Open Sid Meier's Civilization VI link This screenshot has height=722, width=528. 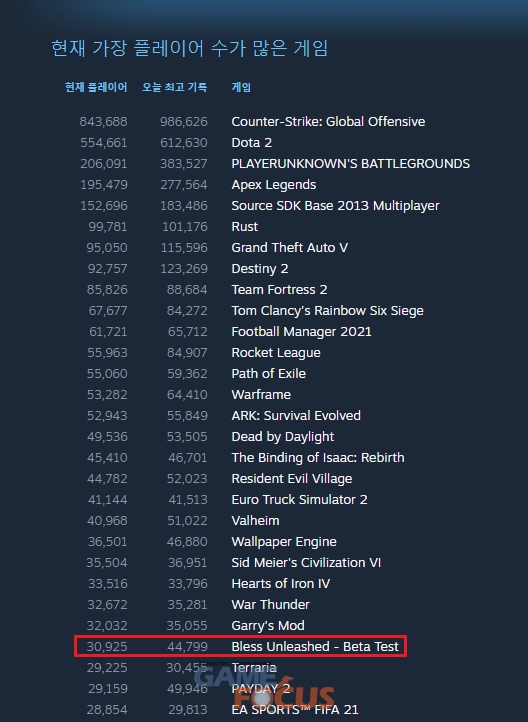click(x=306, y=563)
